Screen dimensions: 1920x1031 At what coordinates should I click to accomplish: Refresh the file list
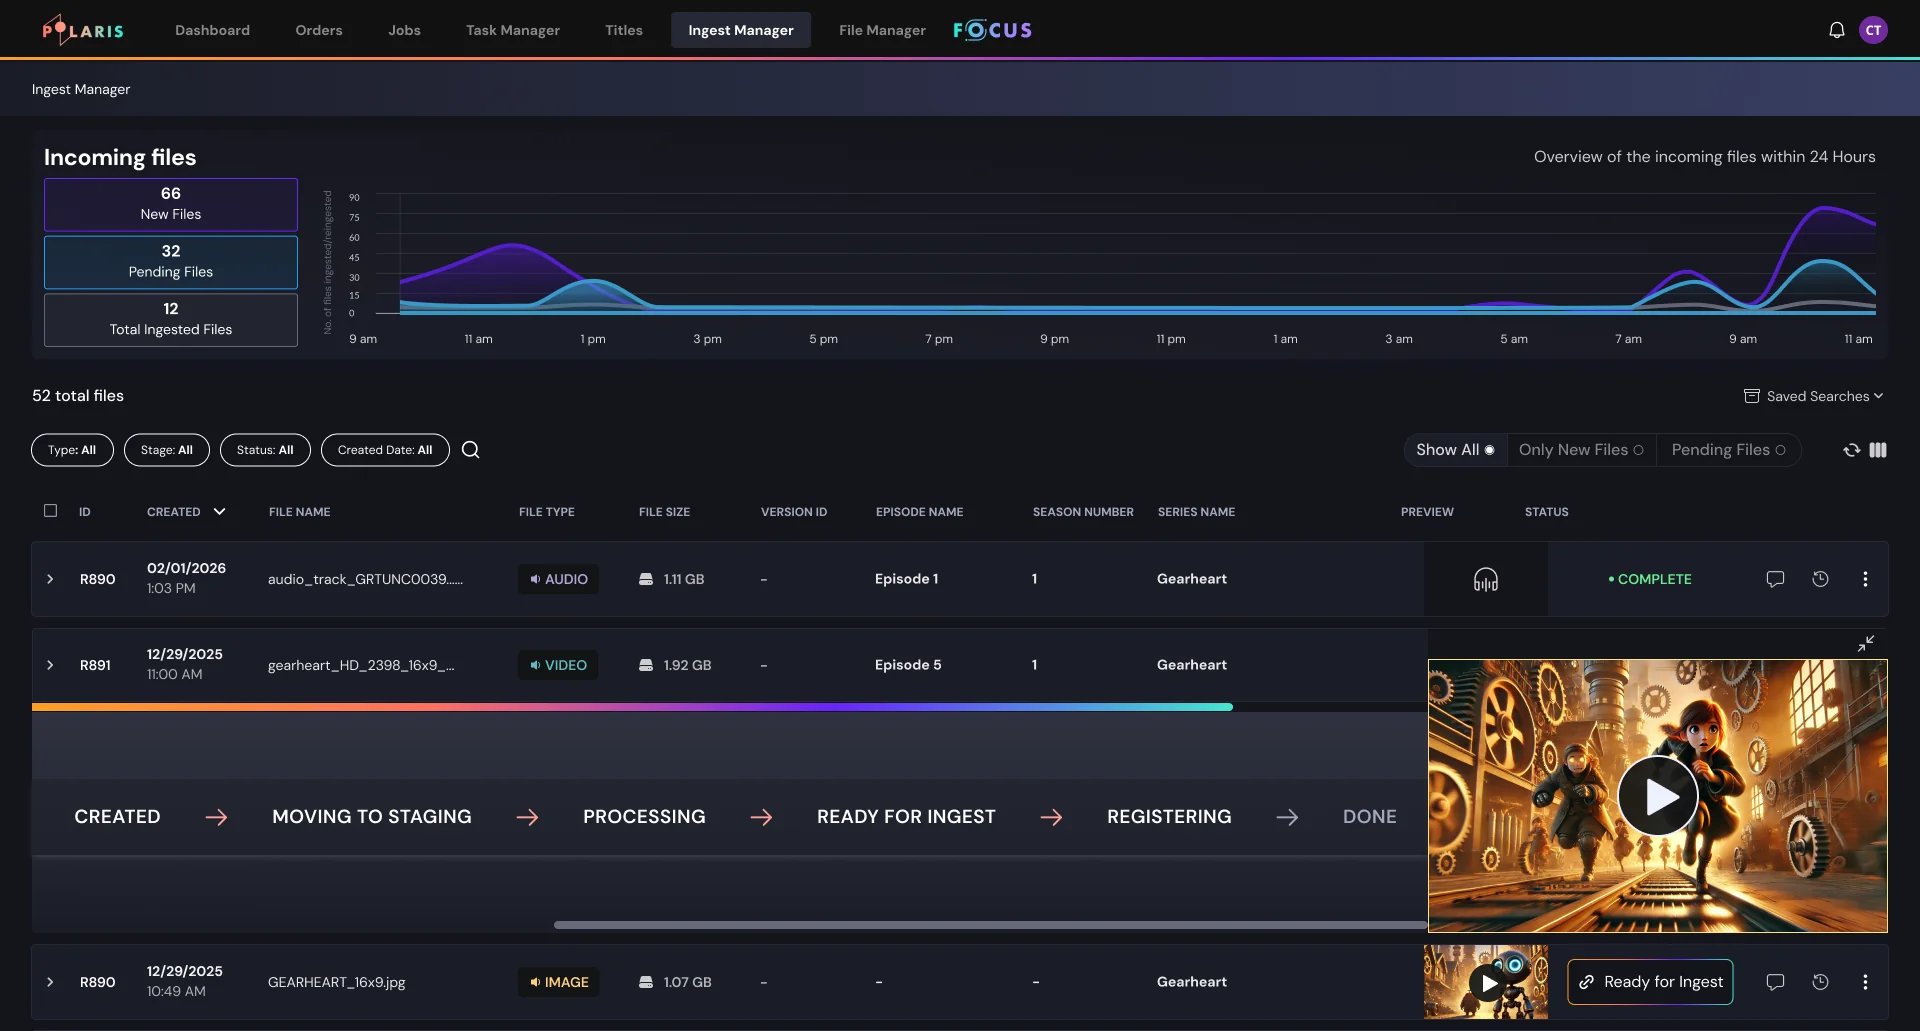tap(1851, 450)
